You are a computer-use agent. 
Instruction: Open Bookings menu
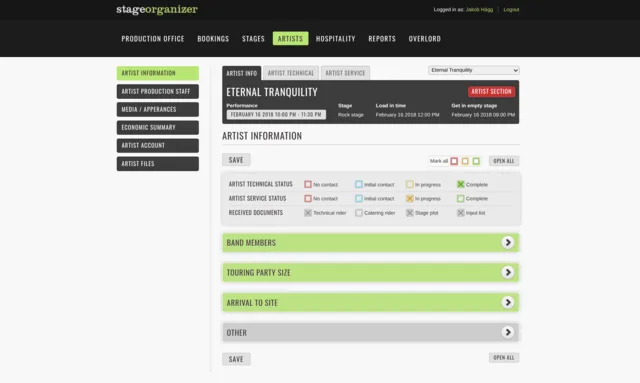pyautogui.click(x=213, y=39)
